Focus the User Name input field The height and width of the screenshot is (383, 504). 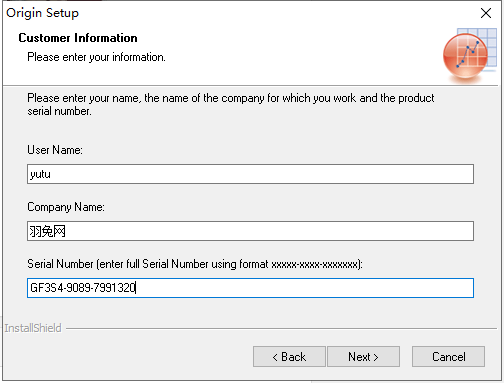coord(250,174)
